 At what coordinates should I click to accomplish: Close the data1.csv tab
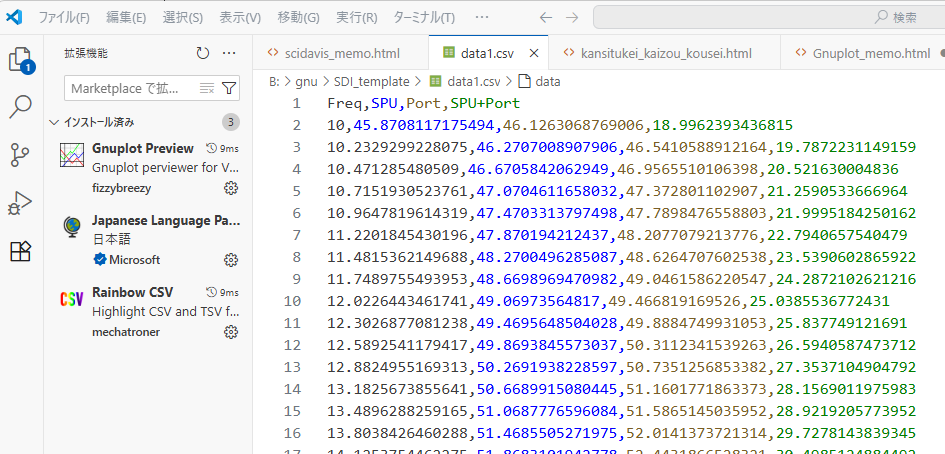[x=534, y=54]
